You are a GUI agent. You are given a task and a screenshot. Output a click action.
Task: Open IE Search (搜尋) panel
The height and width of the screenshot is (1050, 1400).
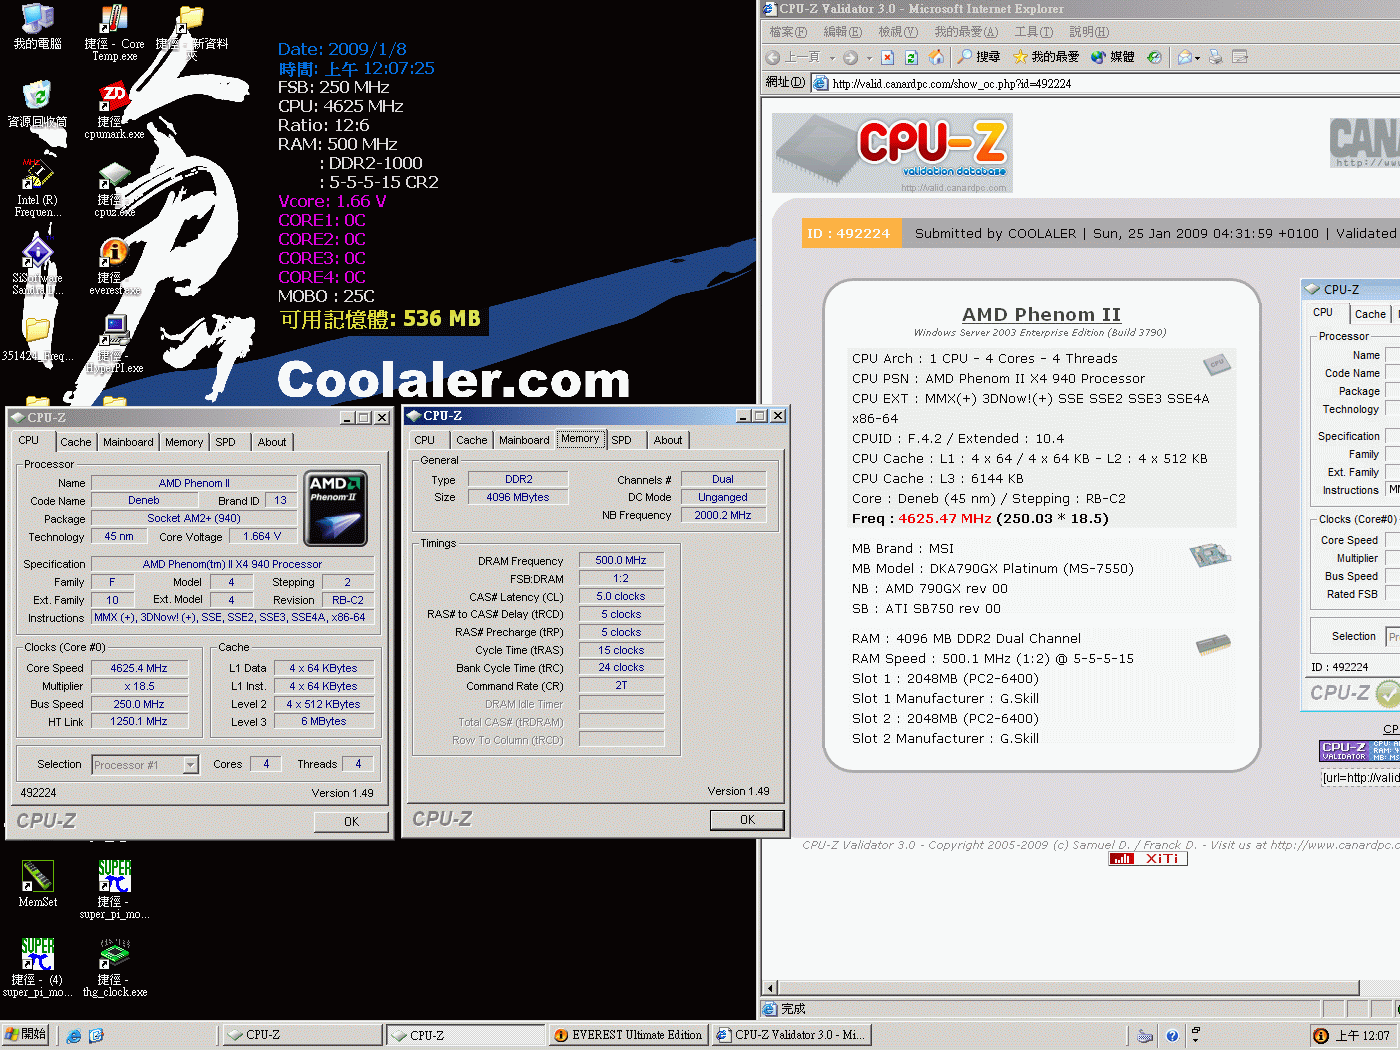979,57
